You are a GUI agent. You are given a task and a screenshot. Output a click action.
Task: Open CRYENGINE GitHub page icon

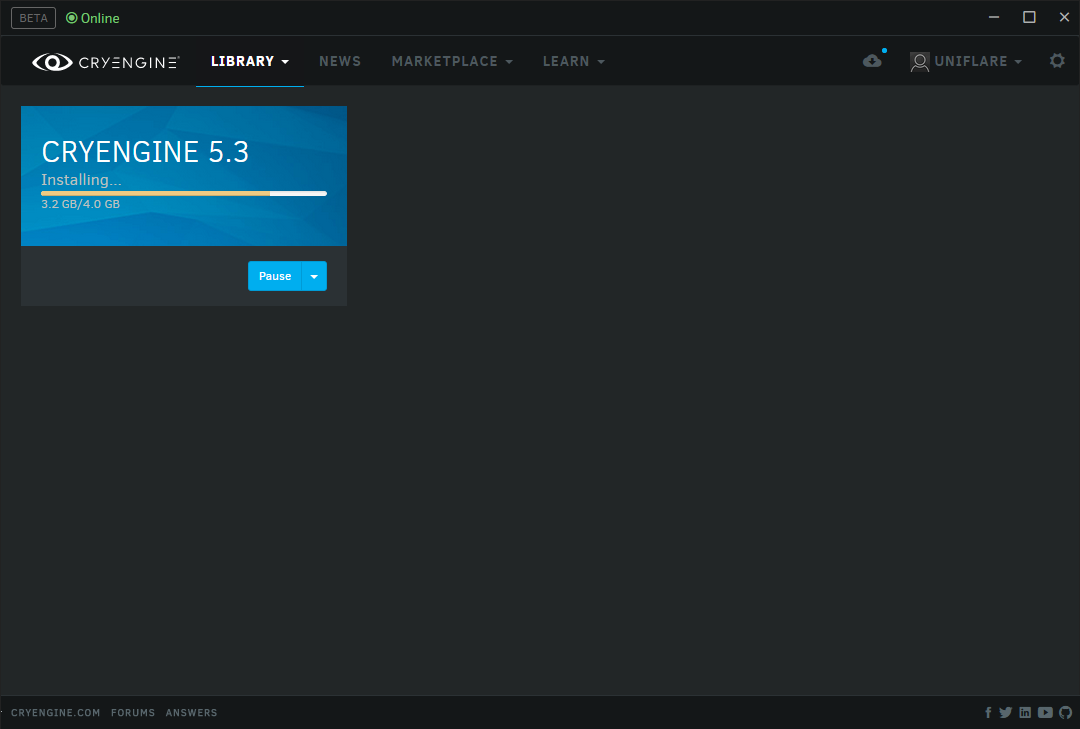tap(1066, 712)
